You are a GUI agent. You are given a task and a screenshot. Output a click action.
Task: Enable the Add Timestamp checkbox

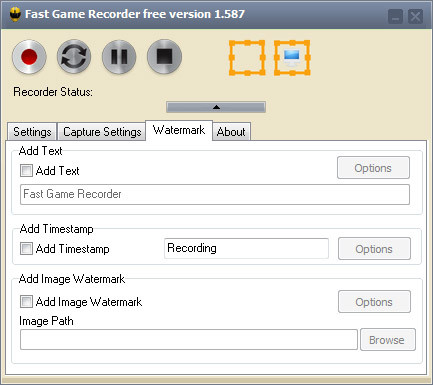pyautogui.click(x=26, y=248)
